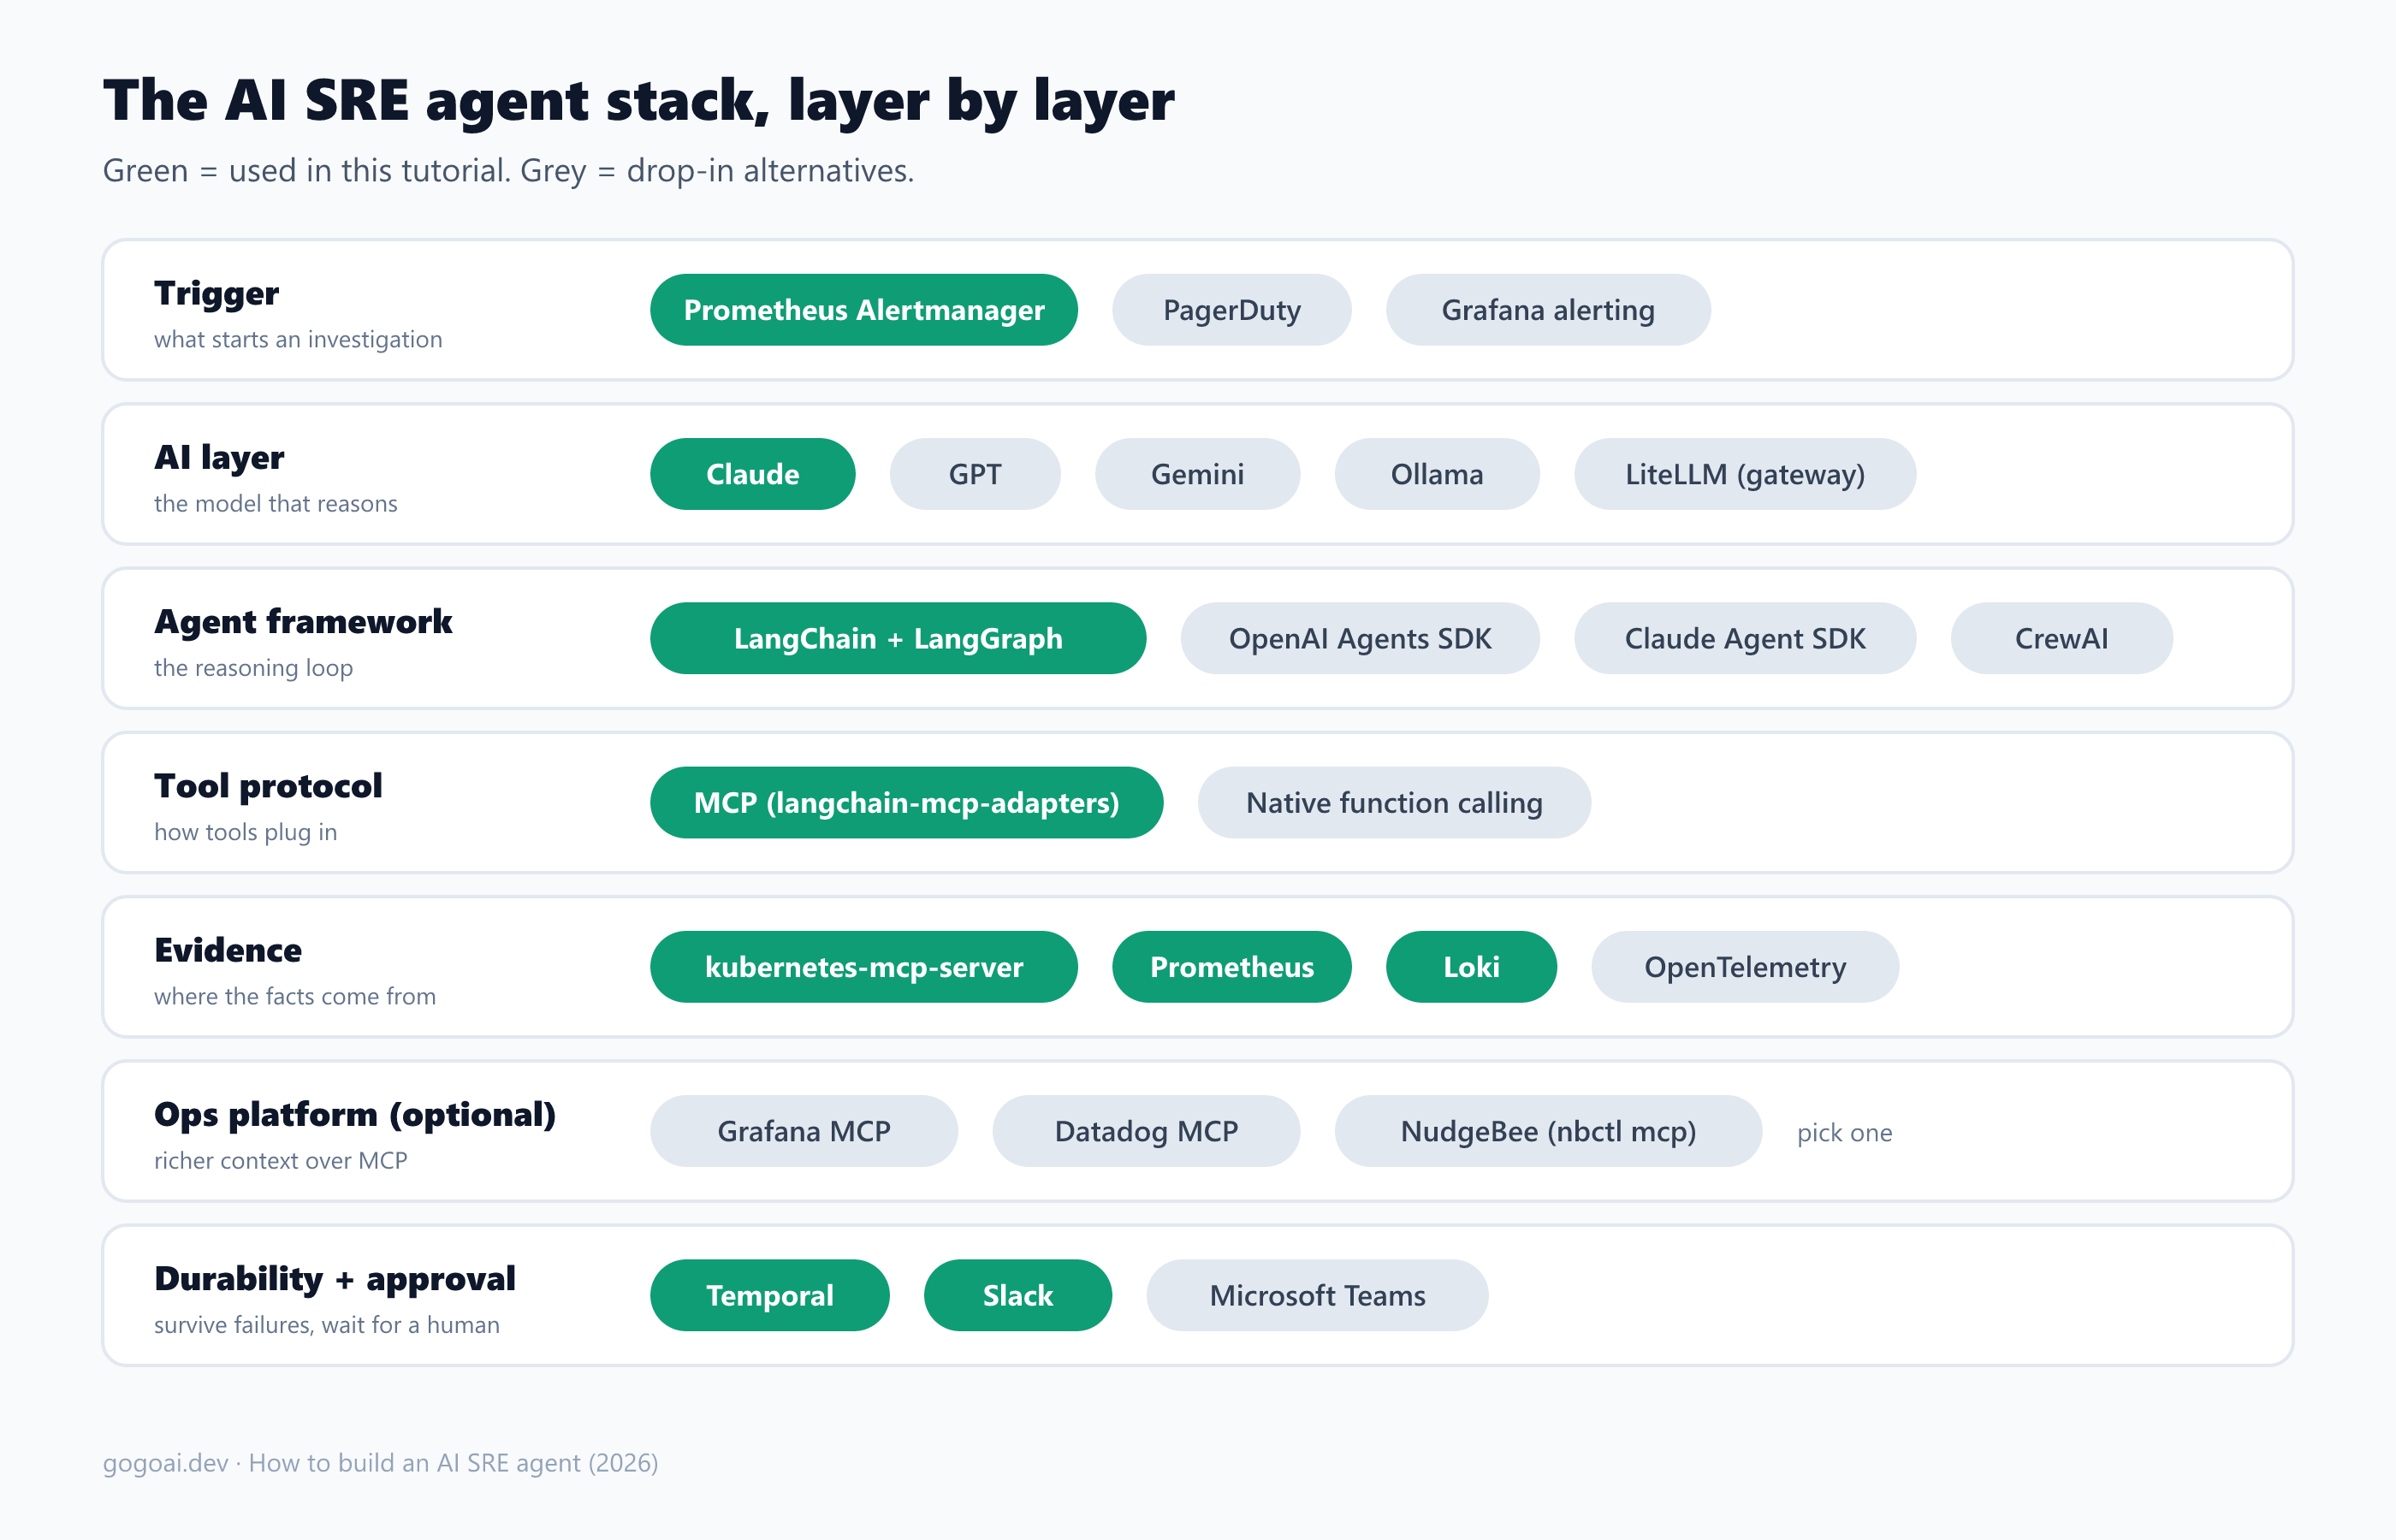Viewport: 2396px width, 1540px height.
Task: Click the green/grey legend subtitle text
Action: (508, 171)
